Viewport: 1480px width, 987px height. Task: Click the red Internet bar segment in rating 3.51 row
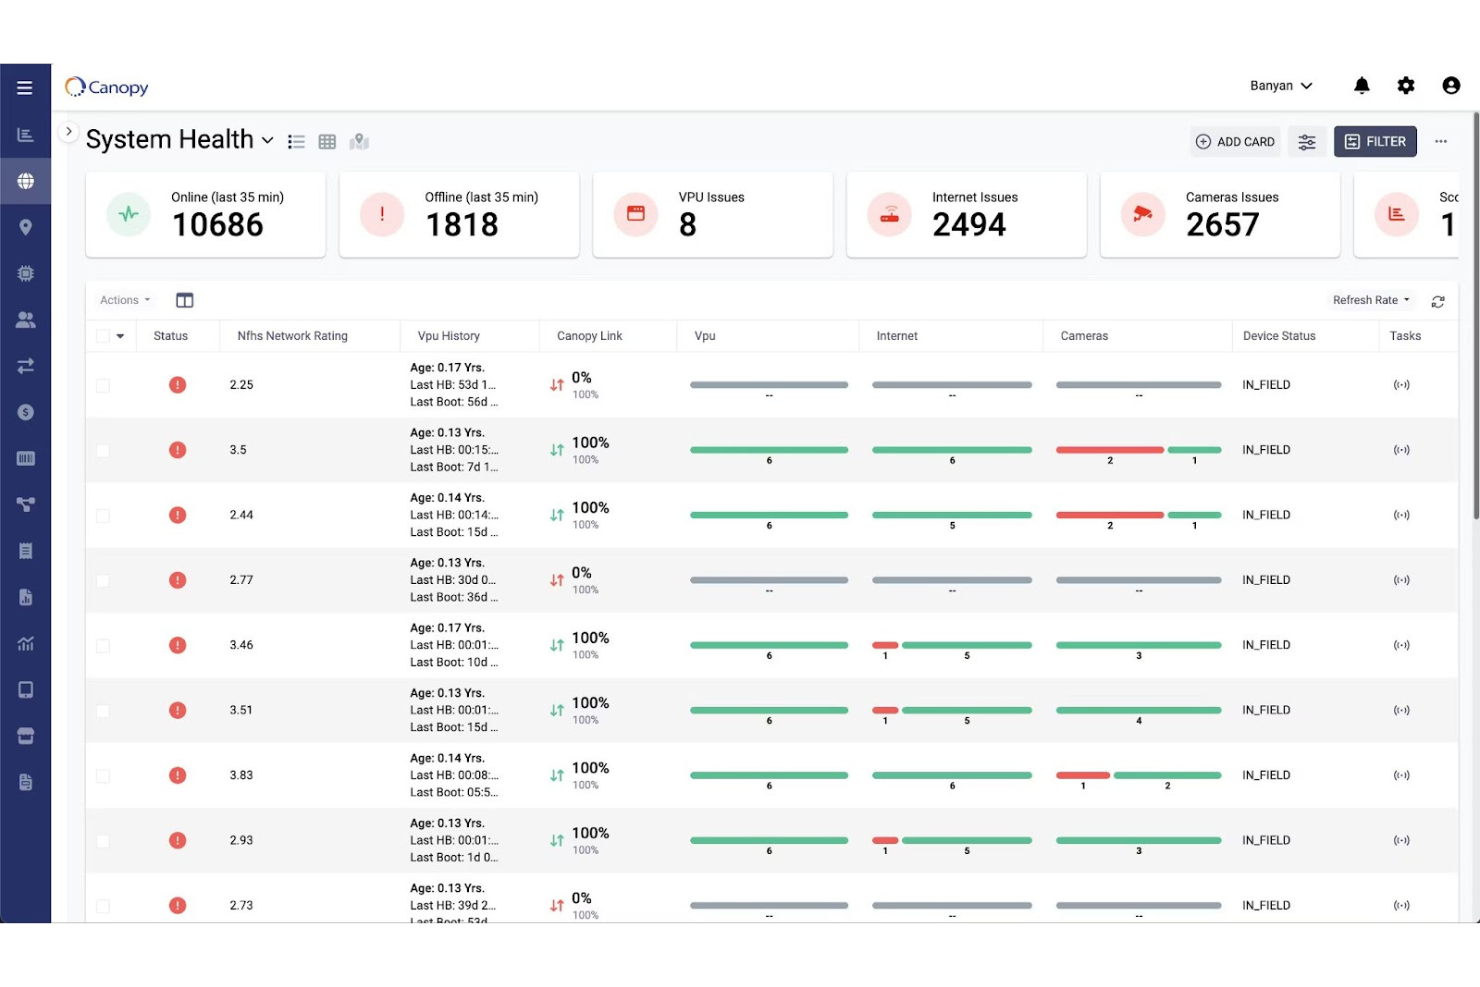point(885,710)
